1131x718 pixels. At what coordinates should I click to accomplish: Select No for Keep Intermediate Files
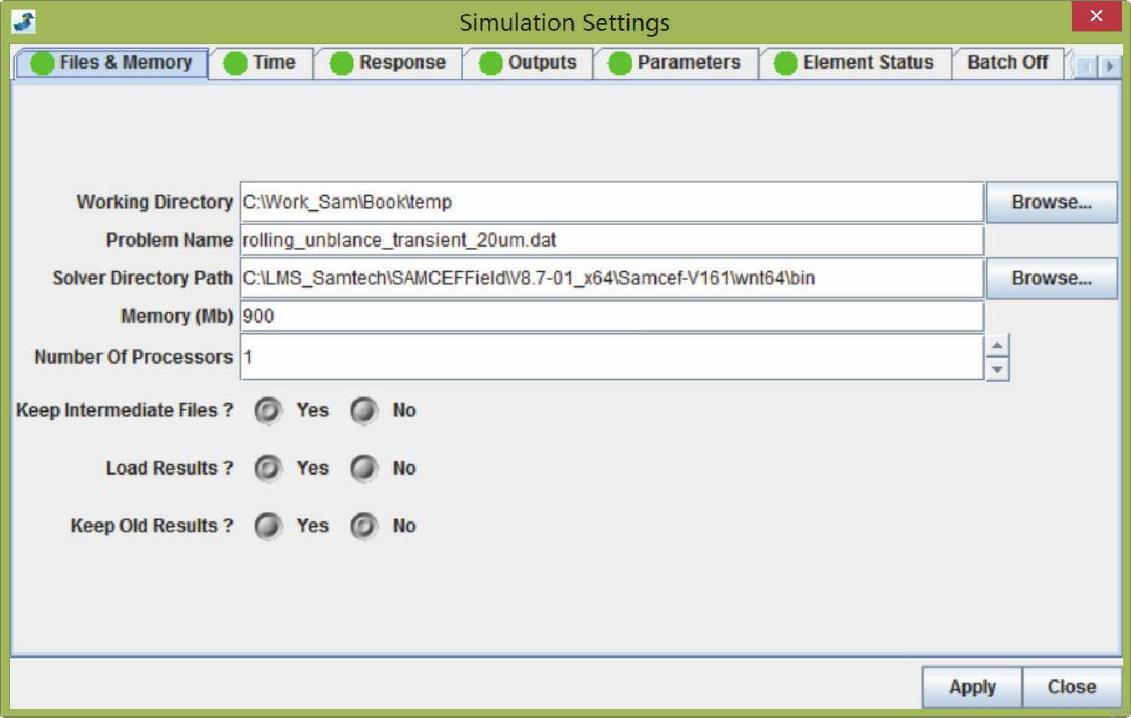[x=364, y=411]
